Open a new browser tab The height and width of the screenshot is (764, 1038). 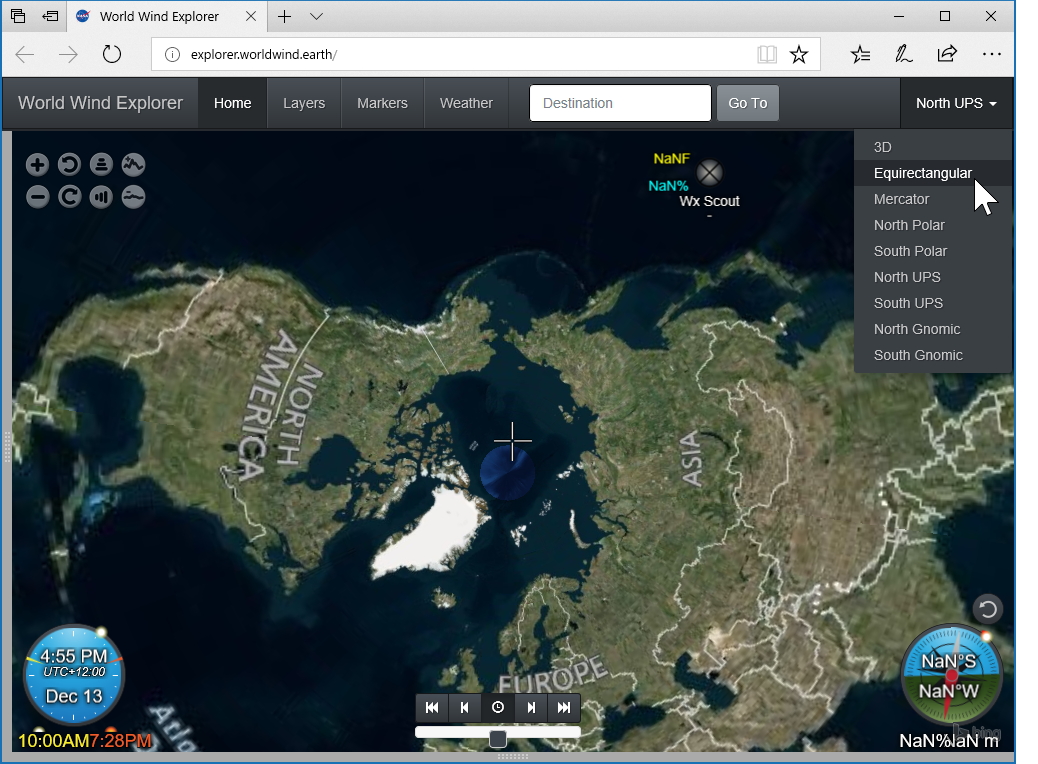(285, 17)
